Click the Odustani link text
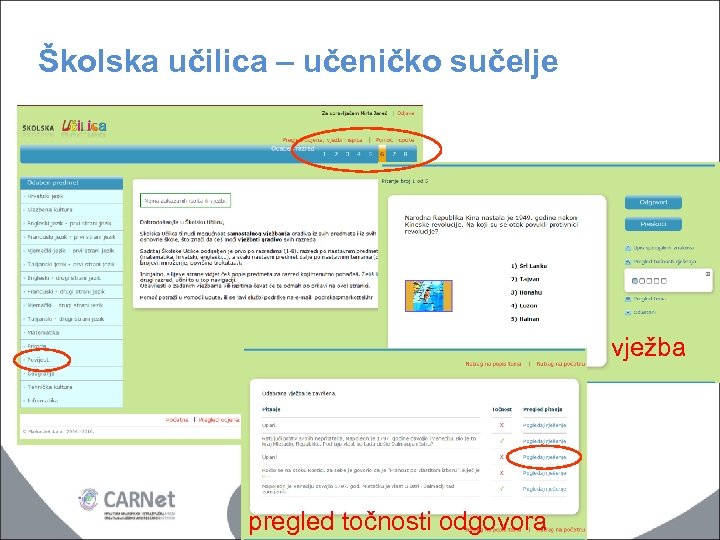Screen dimensions: 720x540 pos(645,312)
